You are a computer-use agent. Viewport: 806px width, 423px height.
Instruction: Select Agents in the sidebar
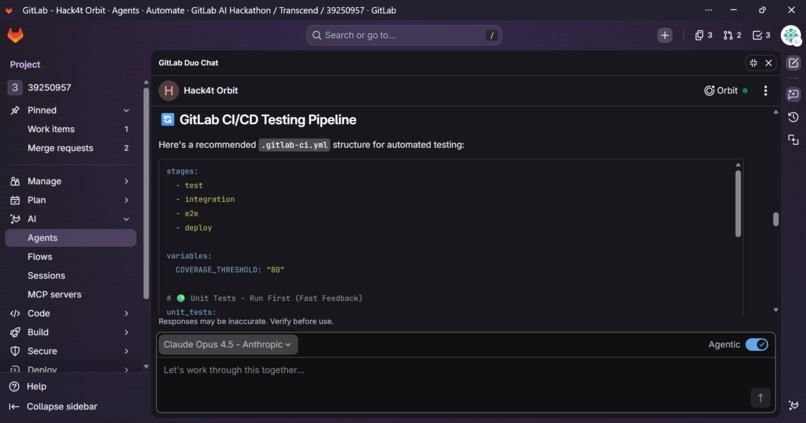tap(70, 238)
